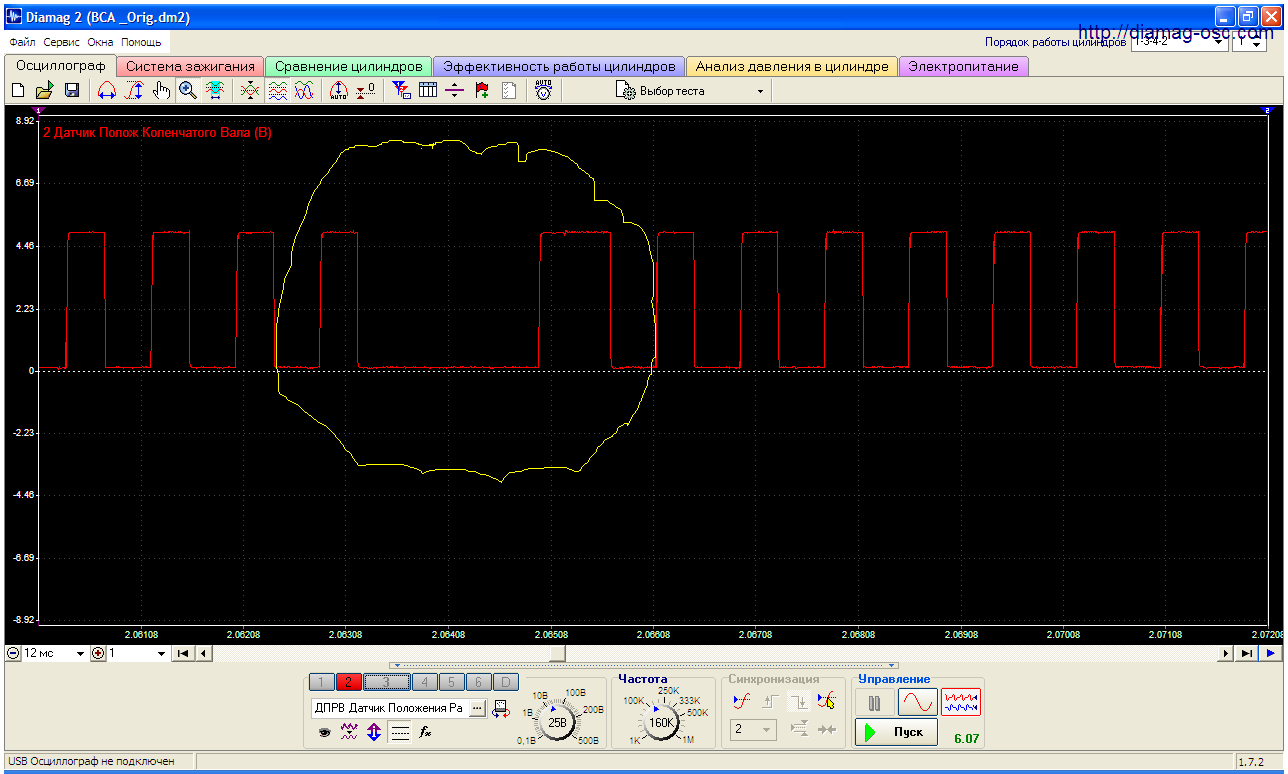
Task: Click the AUTO test clock icon
Action: (x=543, y=91)
